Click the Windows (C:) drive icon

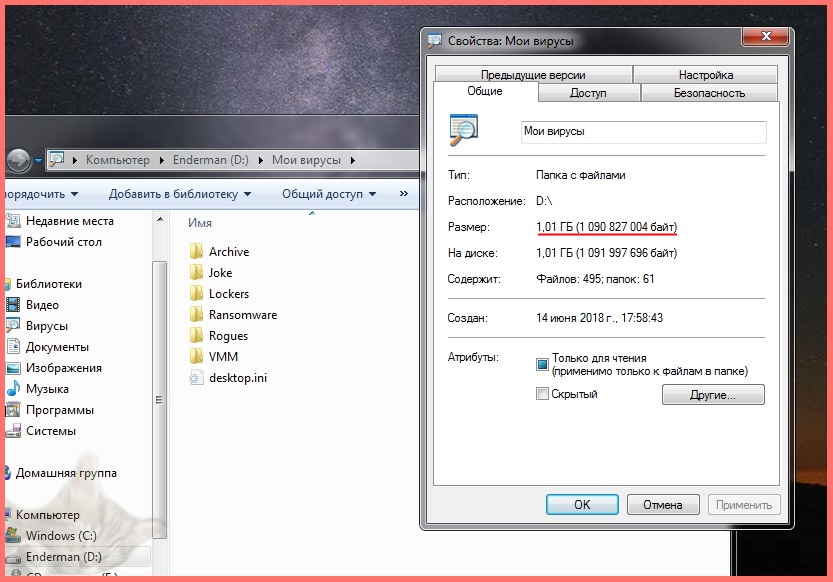tap(13, 535)
